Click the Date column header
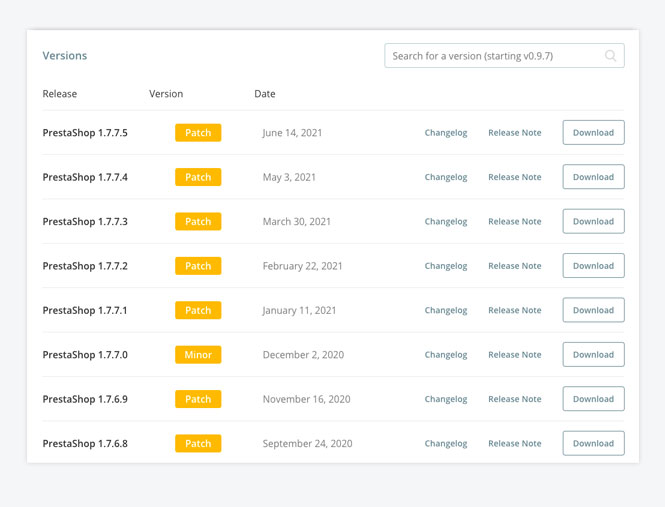This screenshot has width=665, height=507. (265, 94)
